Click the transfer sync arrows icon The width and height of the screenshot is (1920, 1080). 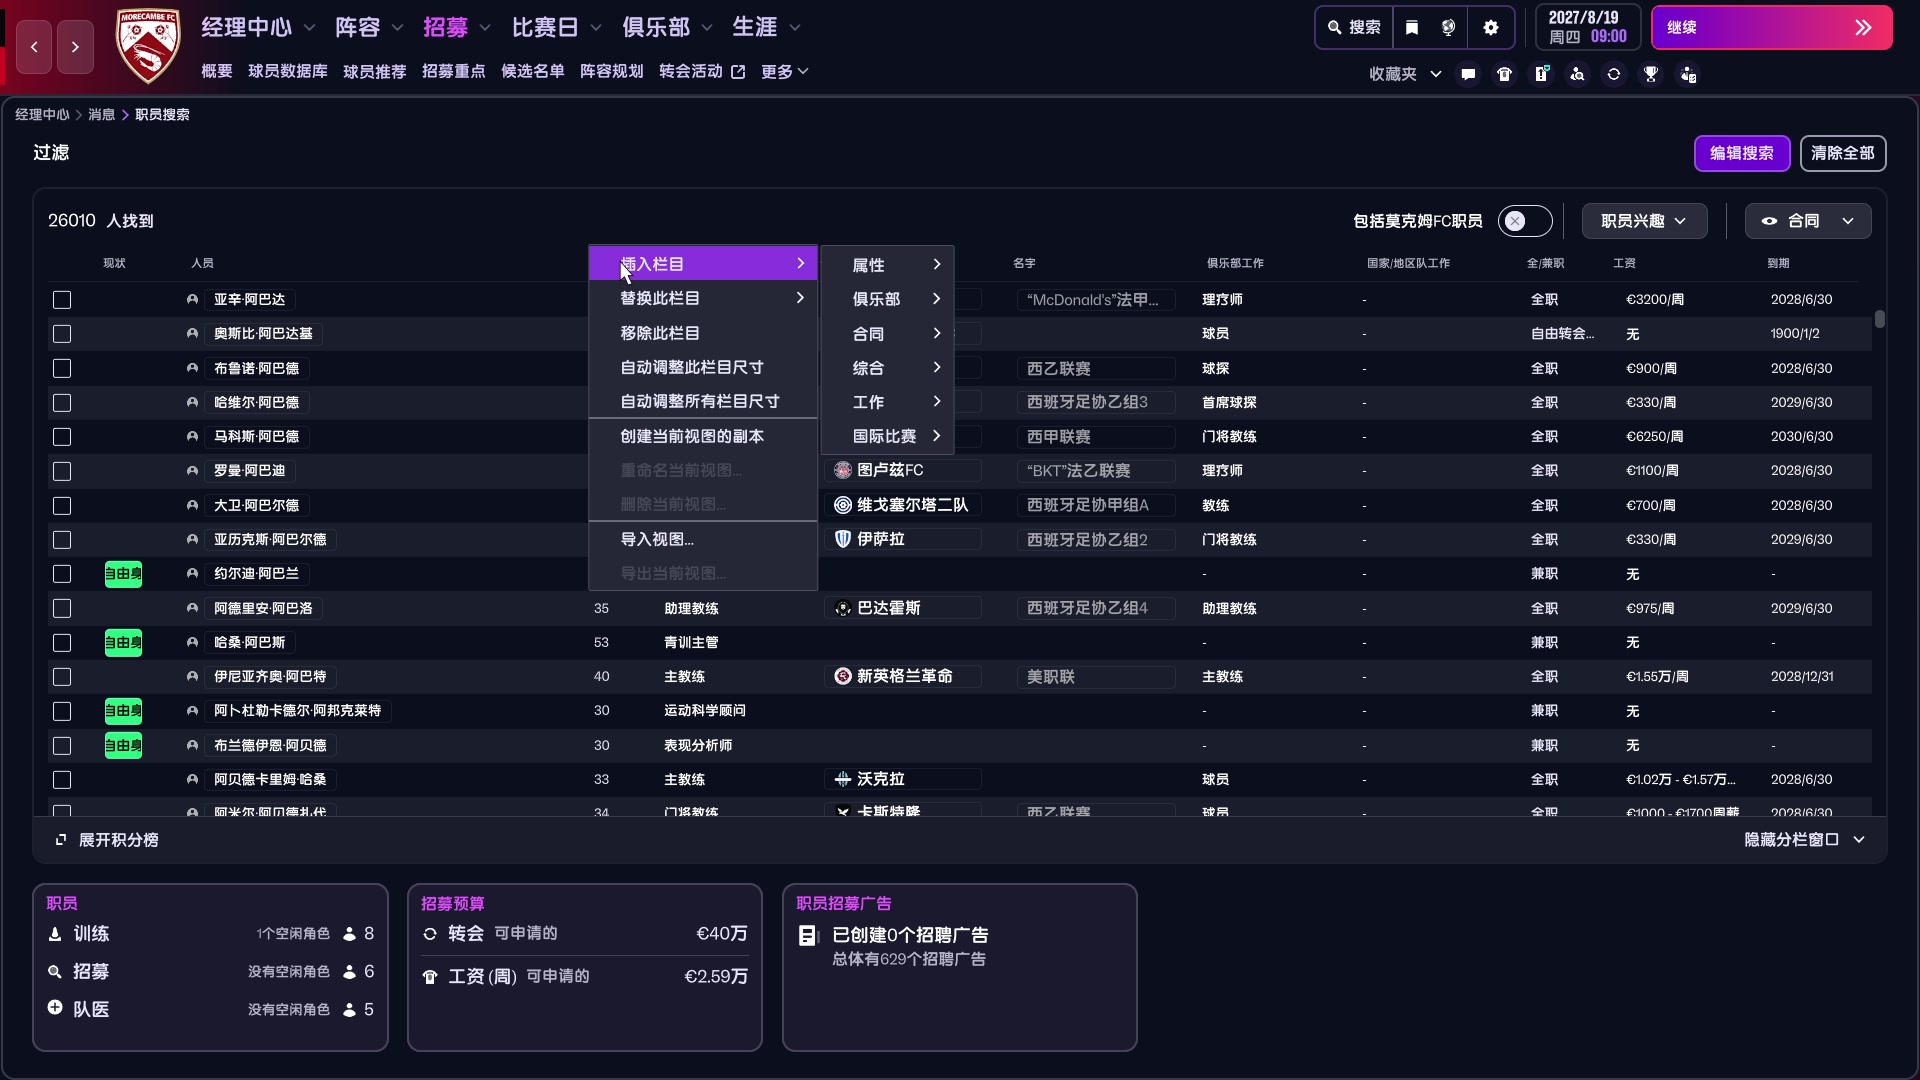point(1614,73)
